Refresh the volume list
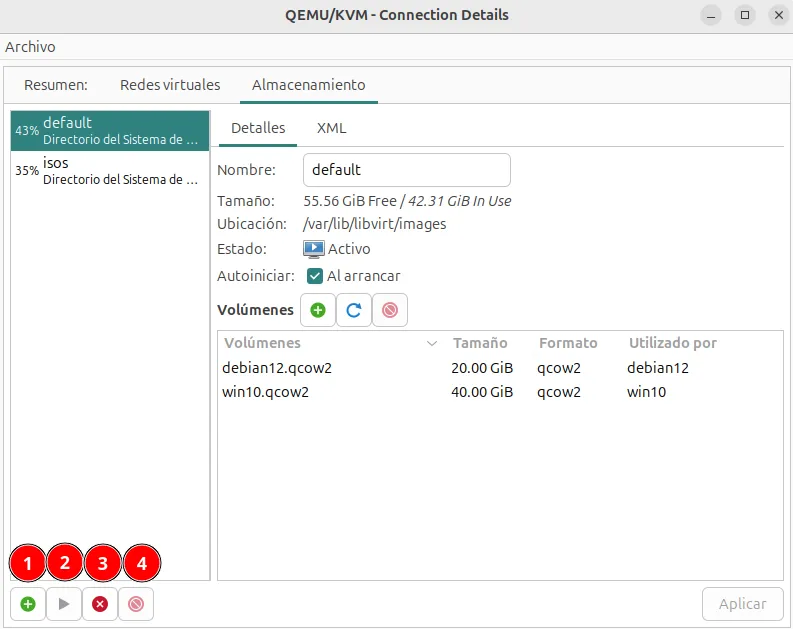Screen dimensions: 793x629 [x=353, y=310]
